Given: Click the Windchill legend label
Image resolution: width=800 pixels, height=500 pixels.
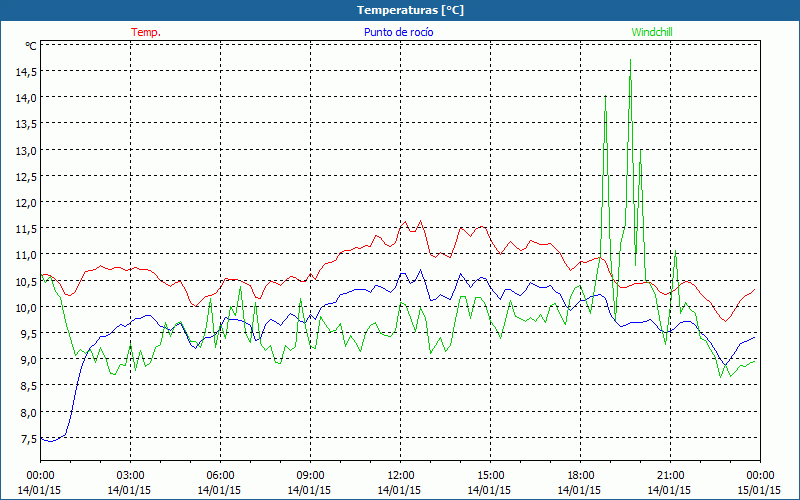Looking at the screenshot, I should [x=652, y=32].
